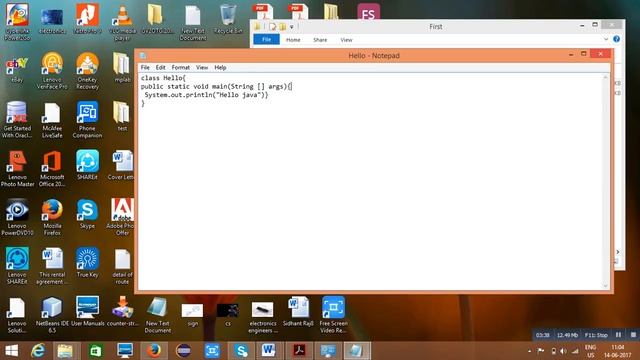Click Properties icon in First window title bar
Screen dimensions: 640x360
click(272, 27)
